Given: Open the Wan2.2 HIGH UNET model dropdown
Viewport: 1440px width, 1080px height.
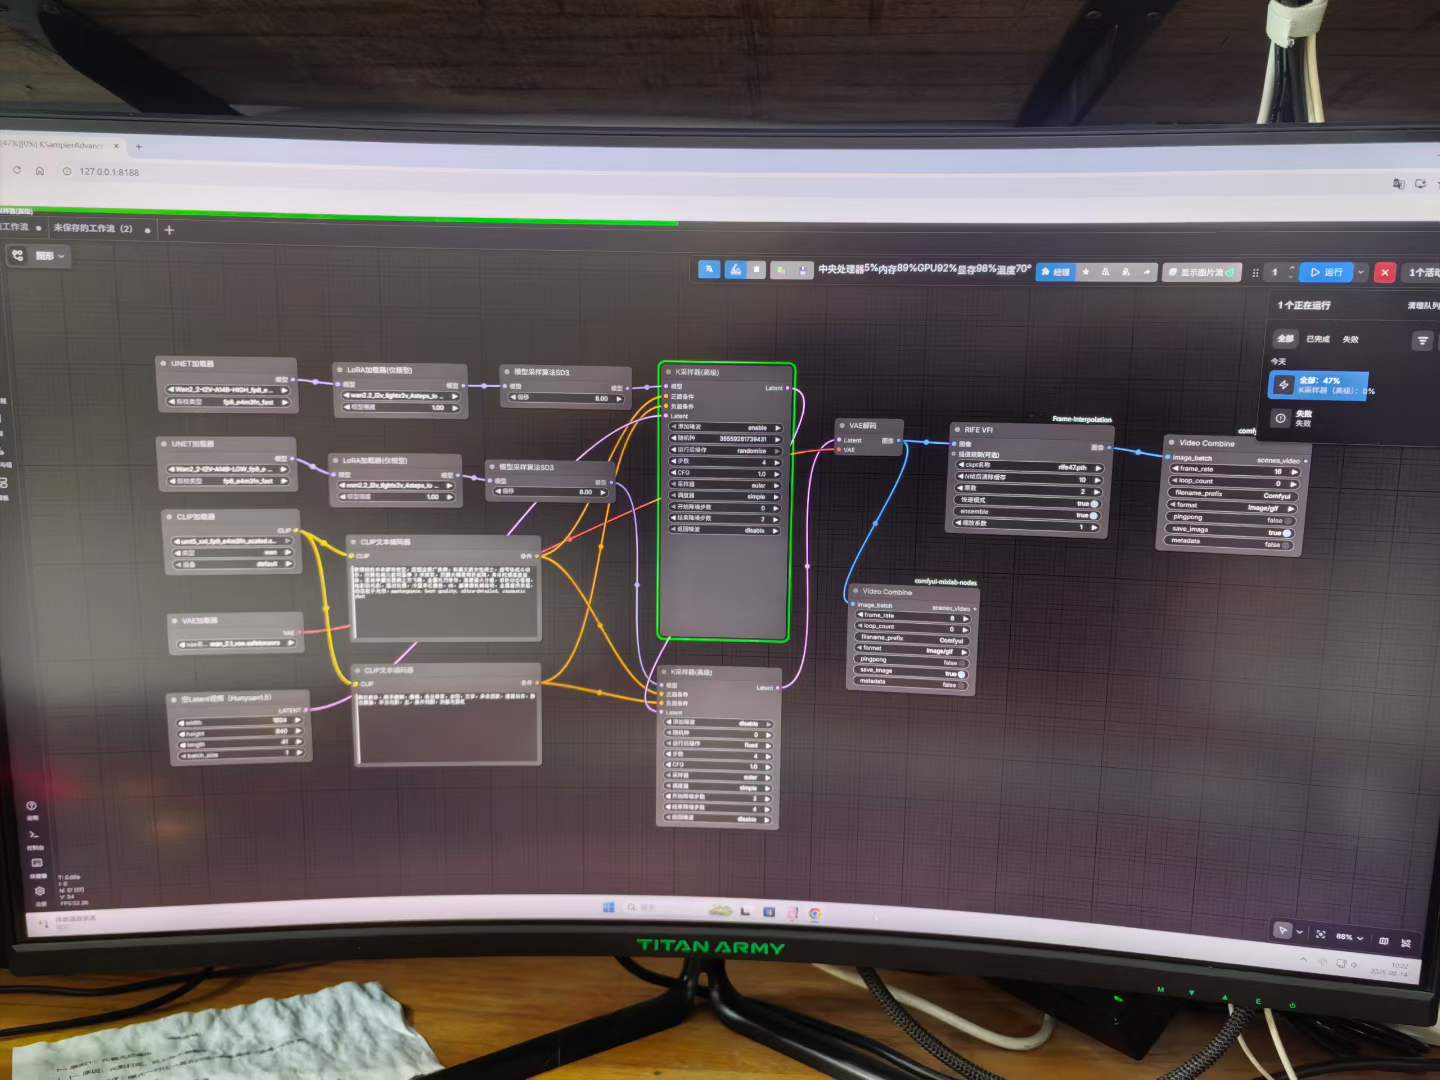Looking at the screenshot, I should click(x=228, y=390).
